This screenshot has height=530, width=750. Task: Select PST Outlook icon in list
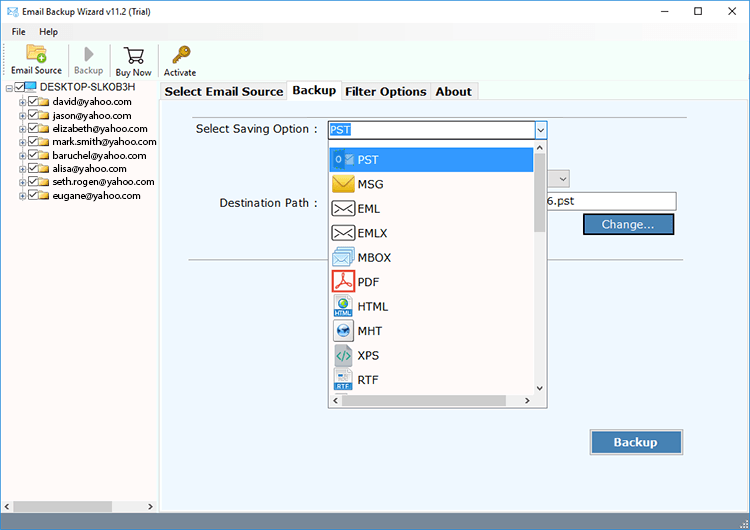click(x=343, y=159)
